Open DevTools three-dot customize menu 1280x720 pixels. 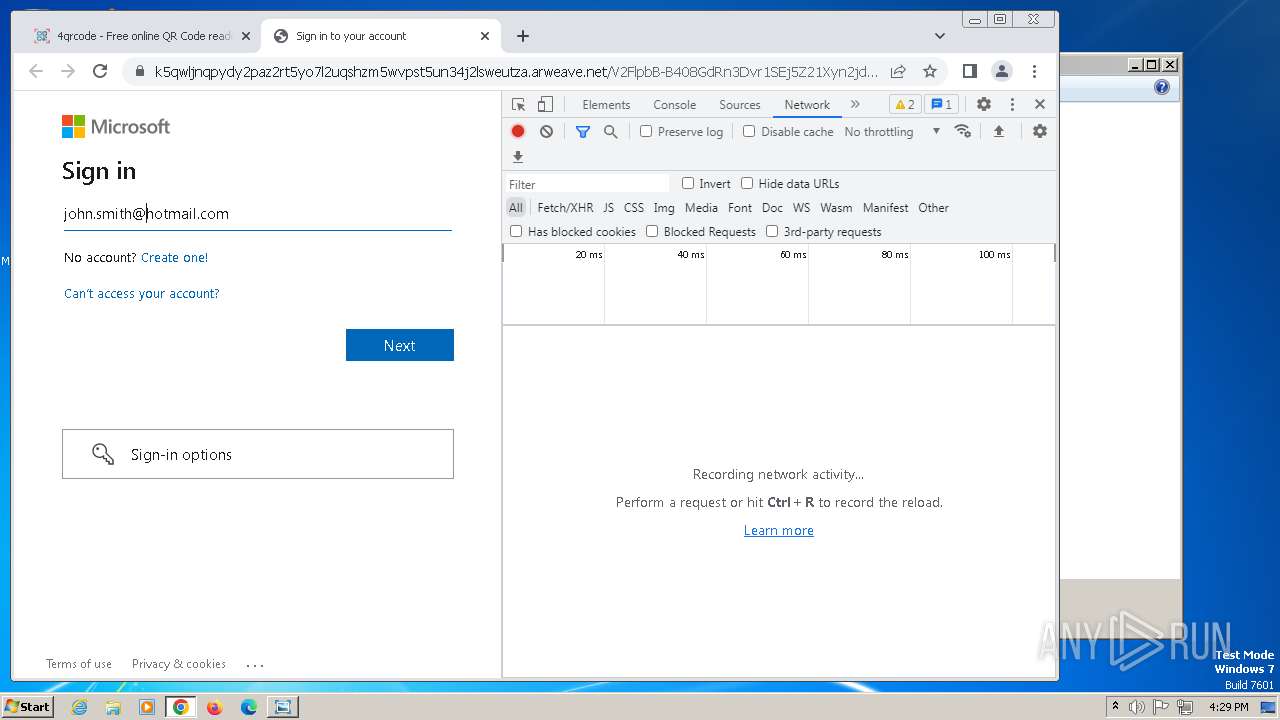point(1012,104)
